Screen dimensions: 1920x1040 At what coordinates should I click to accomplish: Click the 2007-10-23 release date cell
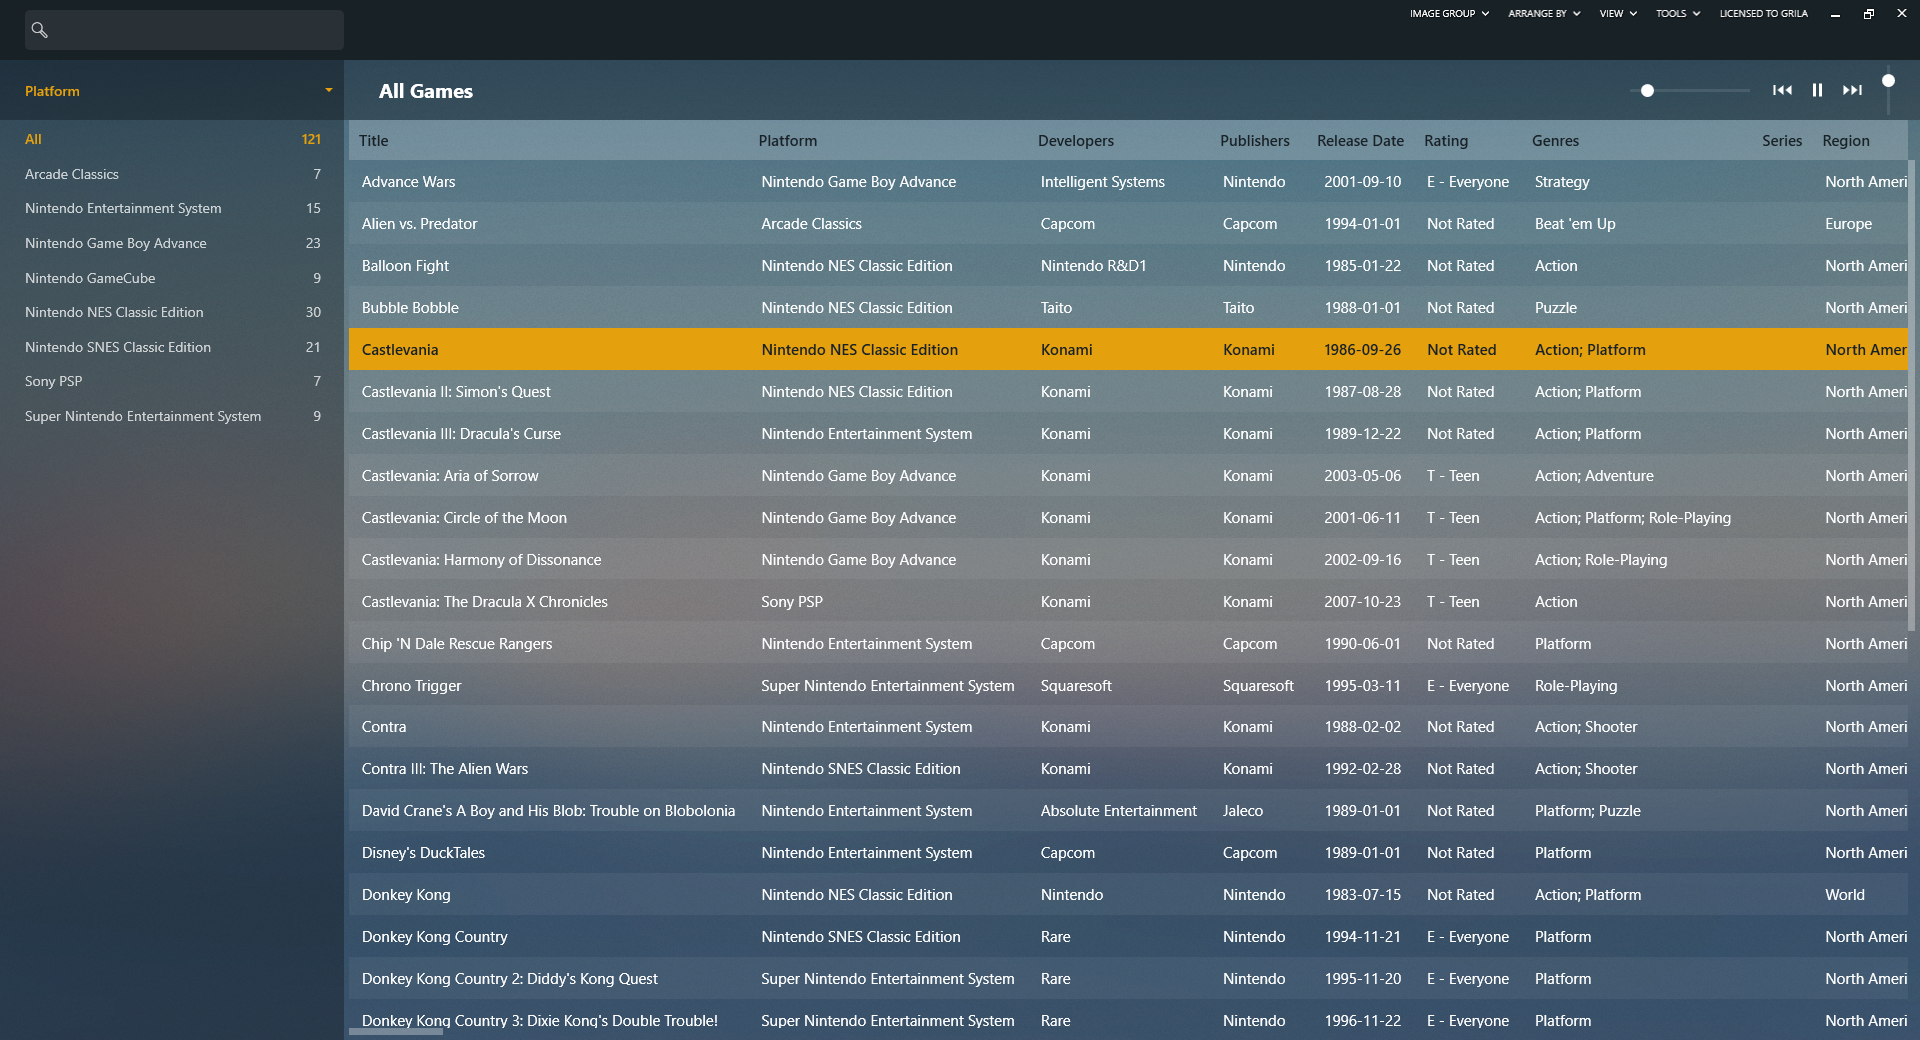coord(1362,602)
